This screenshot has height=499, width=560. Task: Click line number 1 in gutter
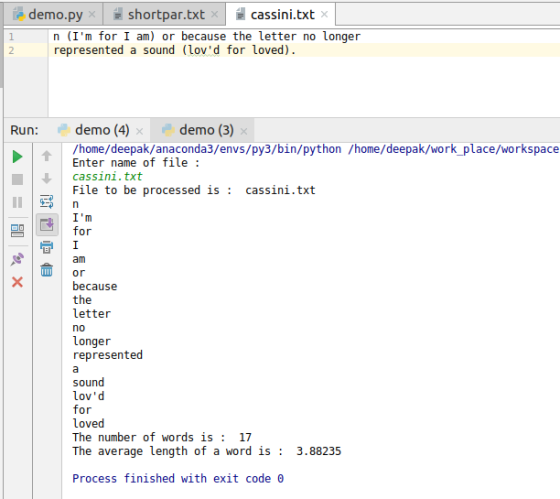pos(11,36)
